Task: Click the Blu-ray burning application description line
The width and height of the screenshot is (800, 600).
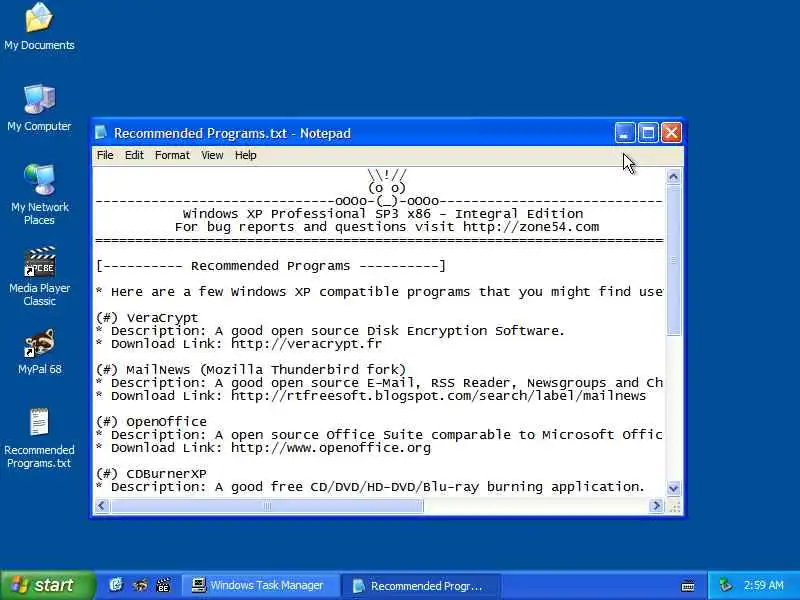Action: (x=371, y=487)
